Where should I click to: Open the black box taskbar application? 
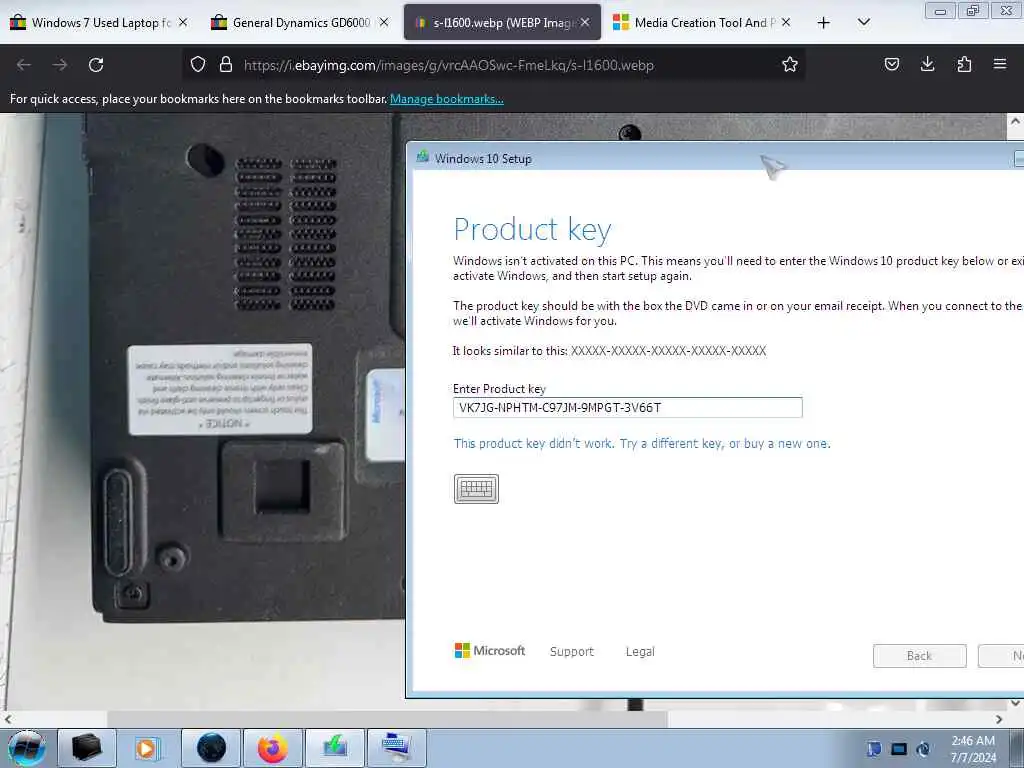click(87, 748)
